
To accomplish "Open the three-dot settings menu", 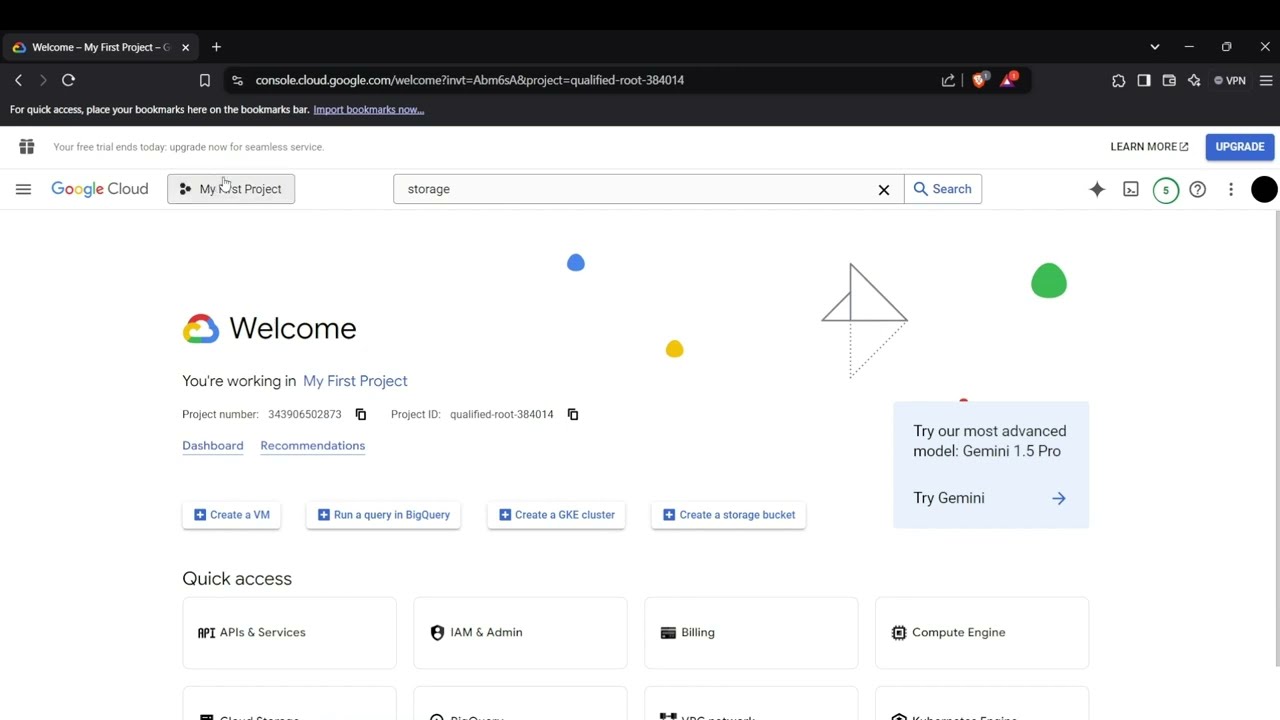I will pos(1231,189).
